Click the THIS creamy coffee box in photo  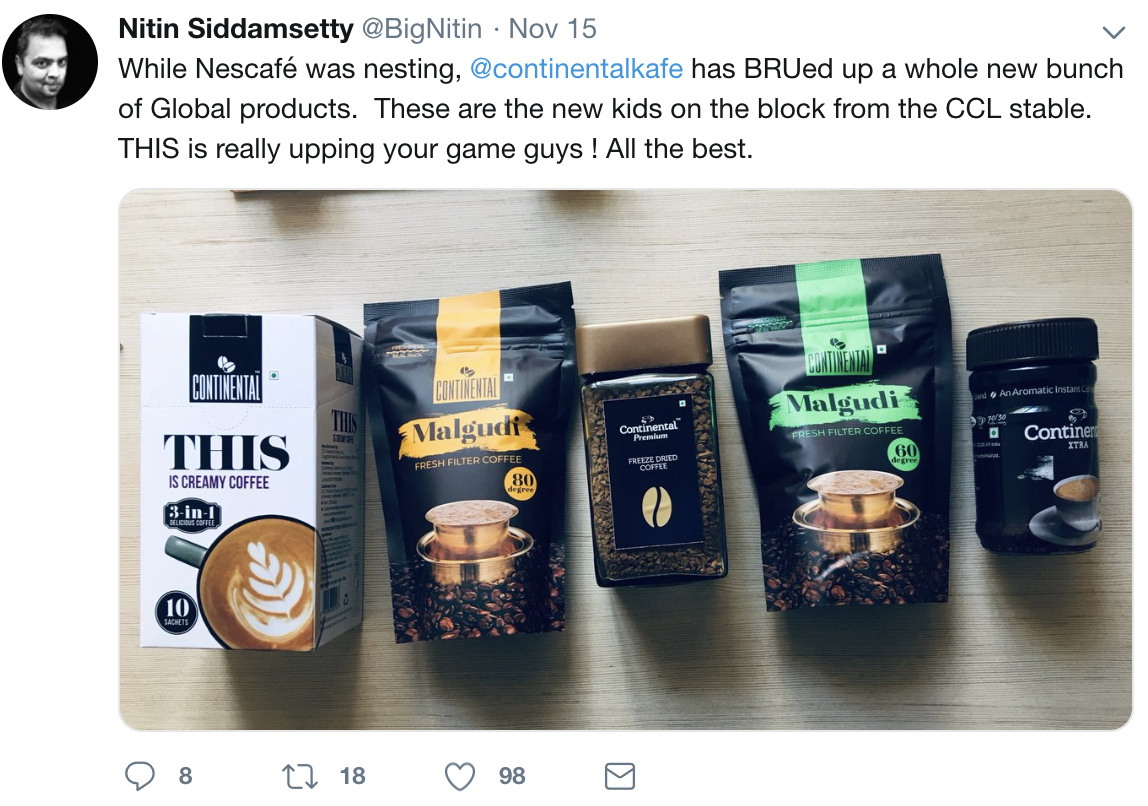click(x=250, y=482)
